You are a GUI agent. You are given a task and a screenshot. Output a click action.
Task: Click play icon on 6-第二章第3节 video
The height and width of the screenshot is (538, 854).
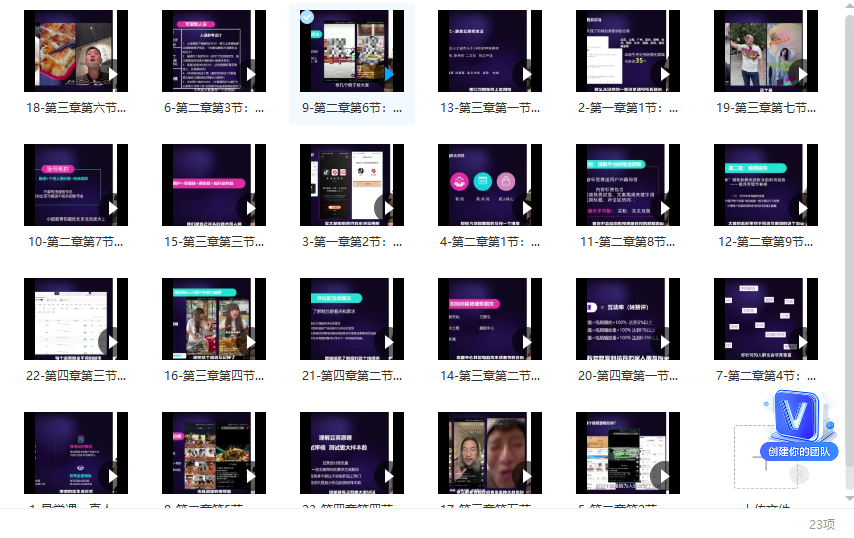pyautogui.click(x=250, y=74)
